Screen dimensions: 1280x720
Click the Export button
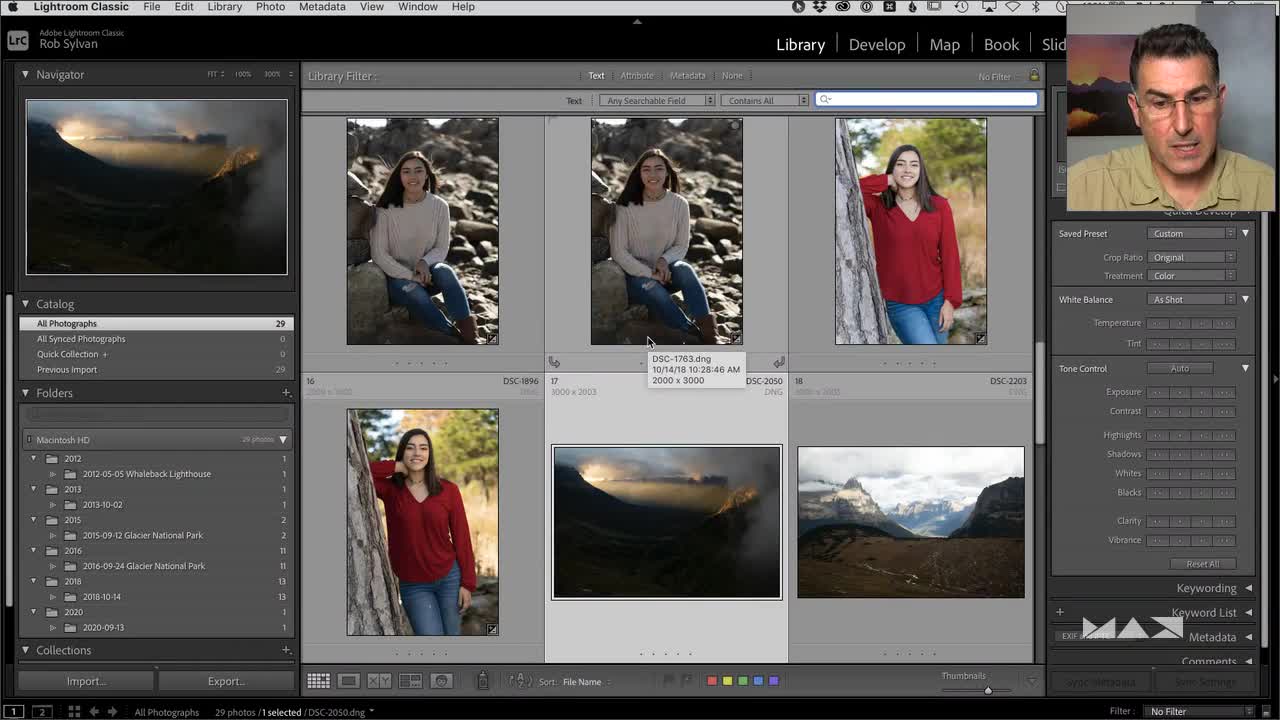click(x=226, y=681)
